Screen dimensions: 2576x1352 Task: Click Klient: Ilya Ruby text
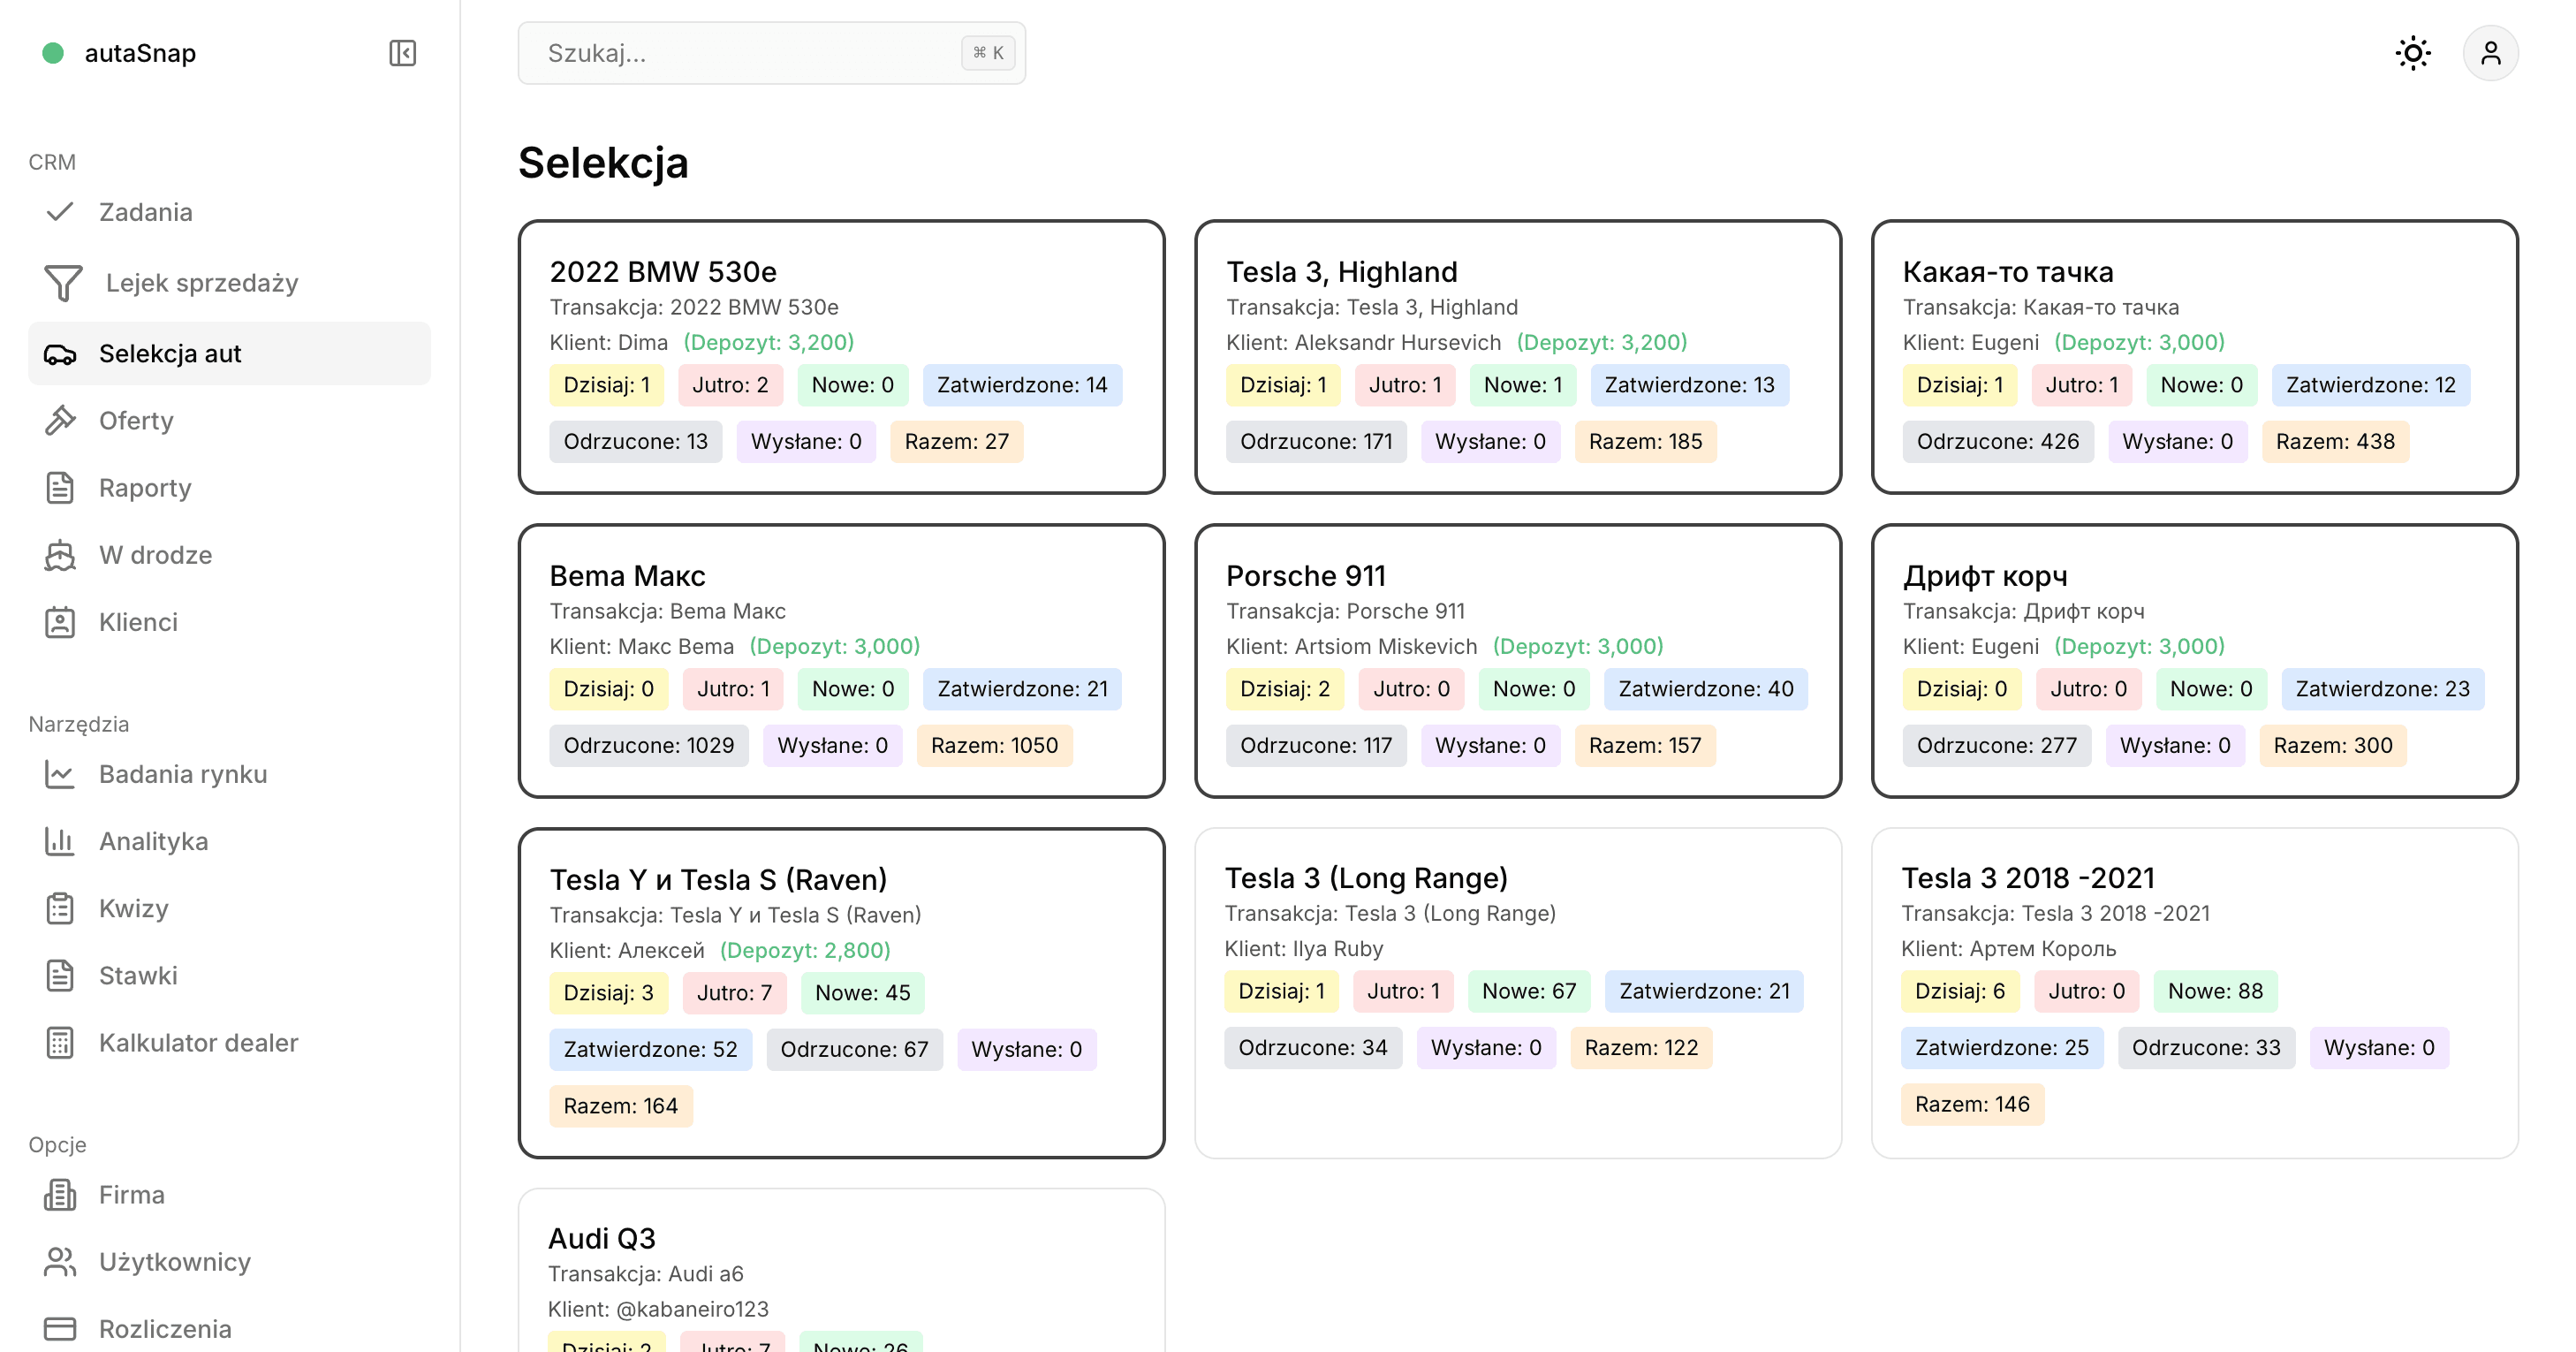click(x=1304, y=948)
